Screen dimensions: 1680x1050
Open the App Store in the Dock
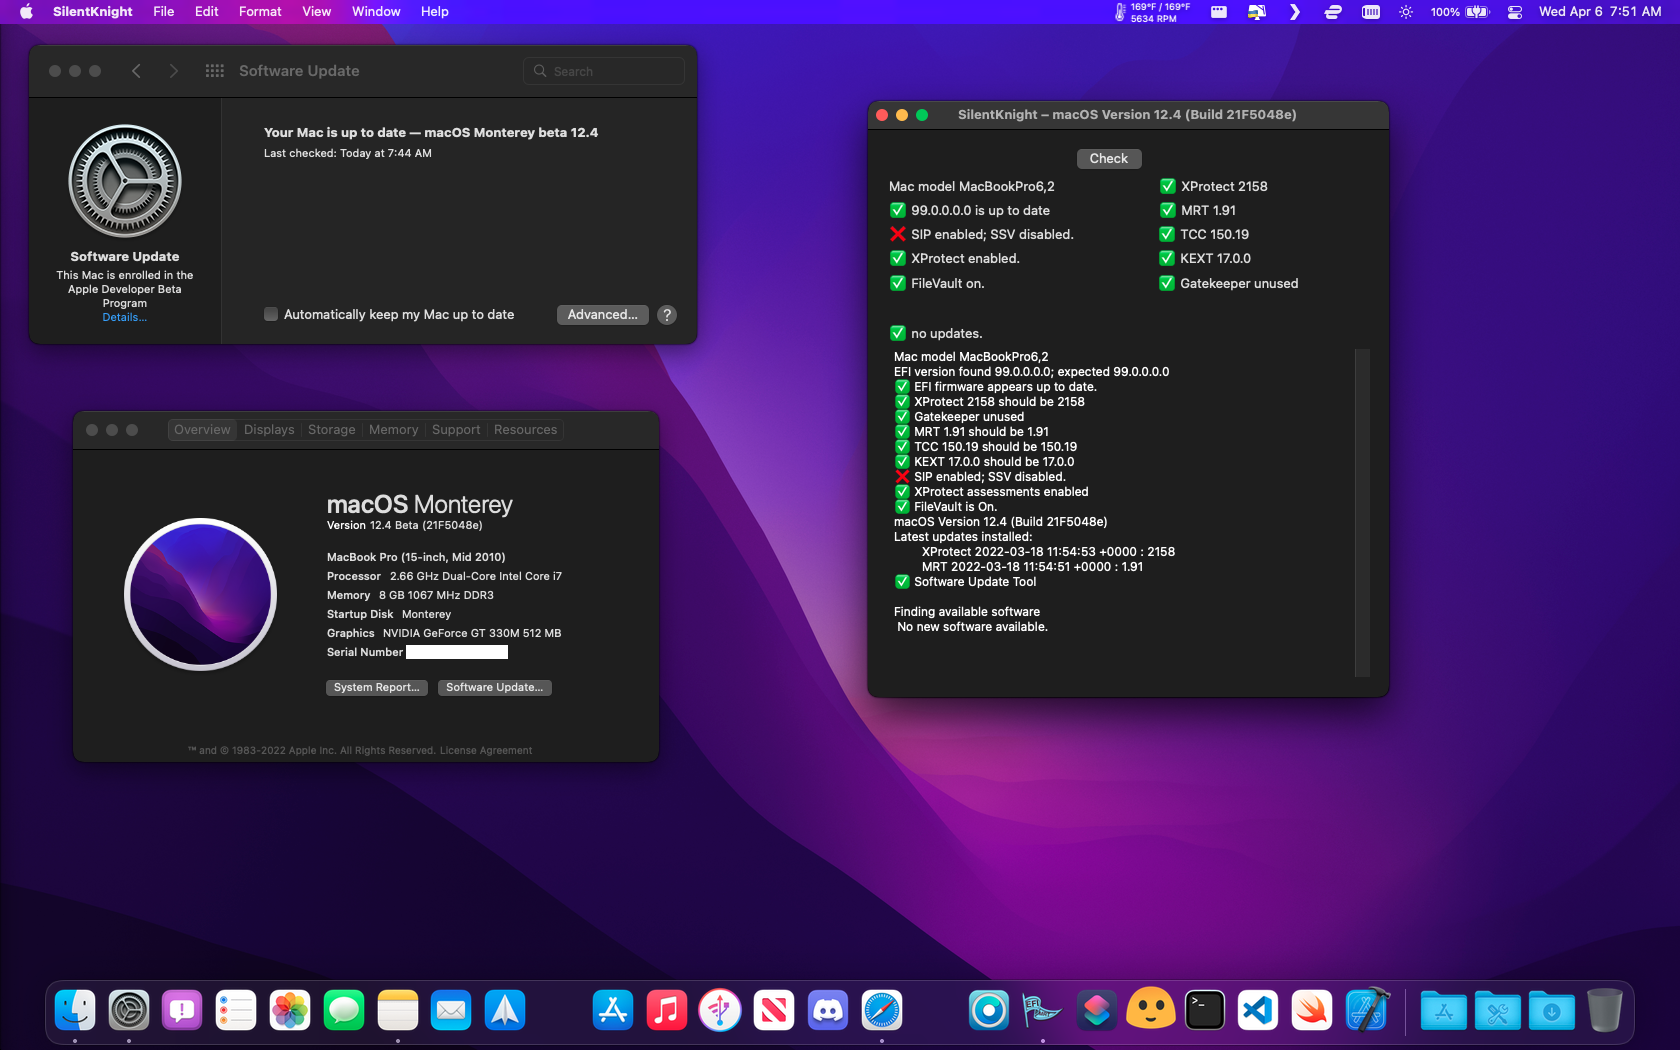(613, 1010)
